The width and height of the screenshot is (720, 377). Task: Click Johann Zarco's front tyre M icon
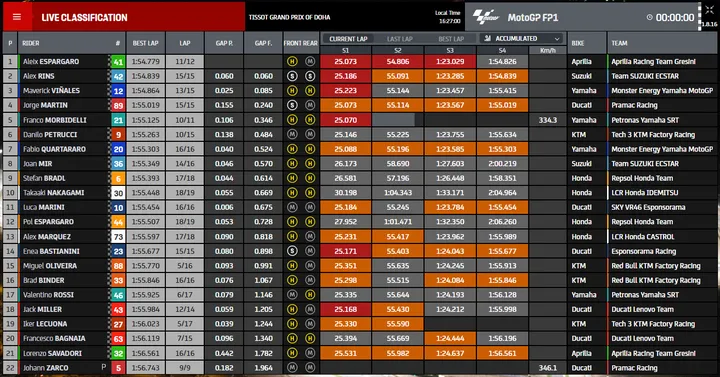click(x=292, y=367)
